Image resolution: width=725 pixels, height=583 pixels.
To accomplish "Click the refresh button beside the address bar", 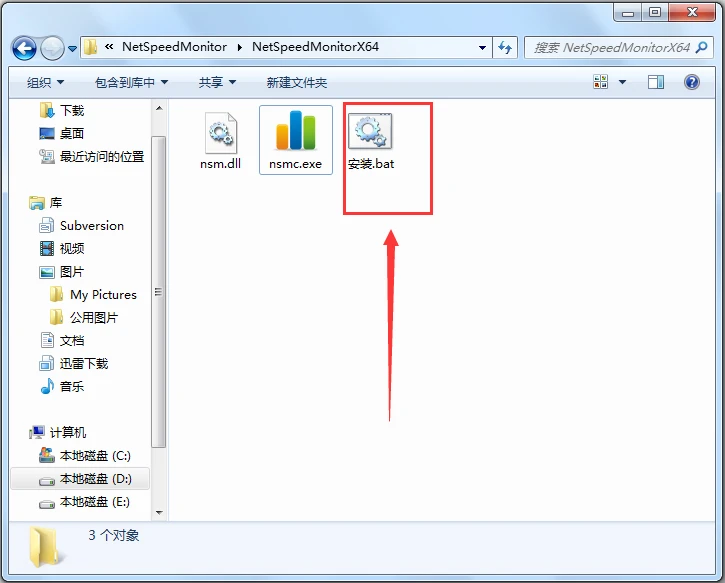I will click(505, 47).
